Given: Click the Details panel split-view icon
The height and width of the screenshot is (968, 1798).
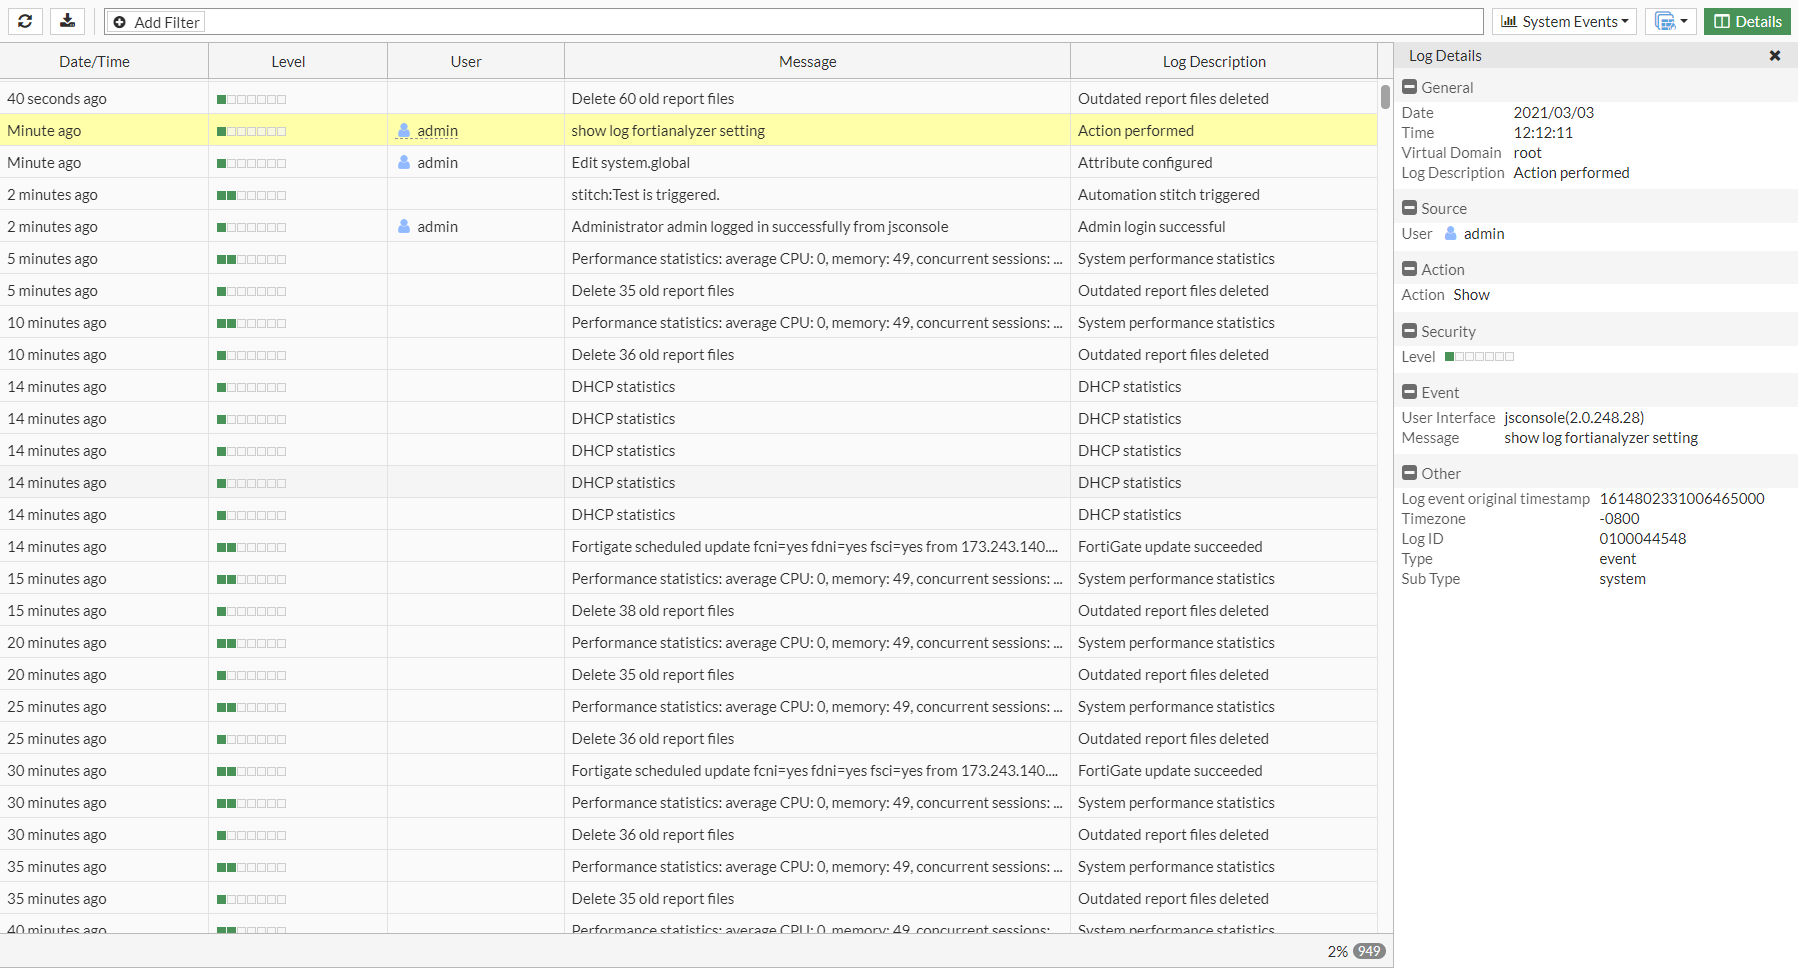Looking at the screenshot, I should tap(1722, 20).
